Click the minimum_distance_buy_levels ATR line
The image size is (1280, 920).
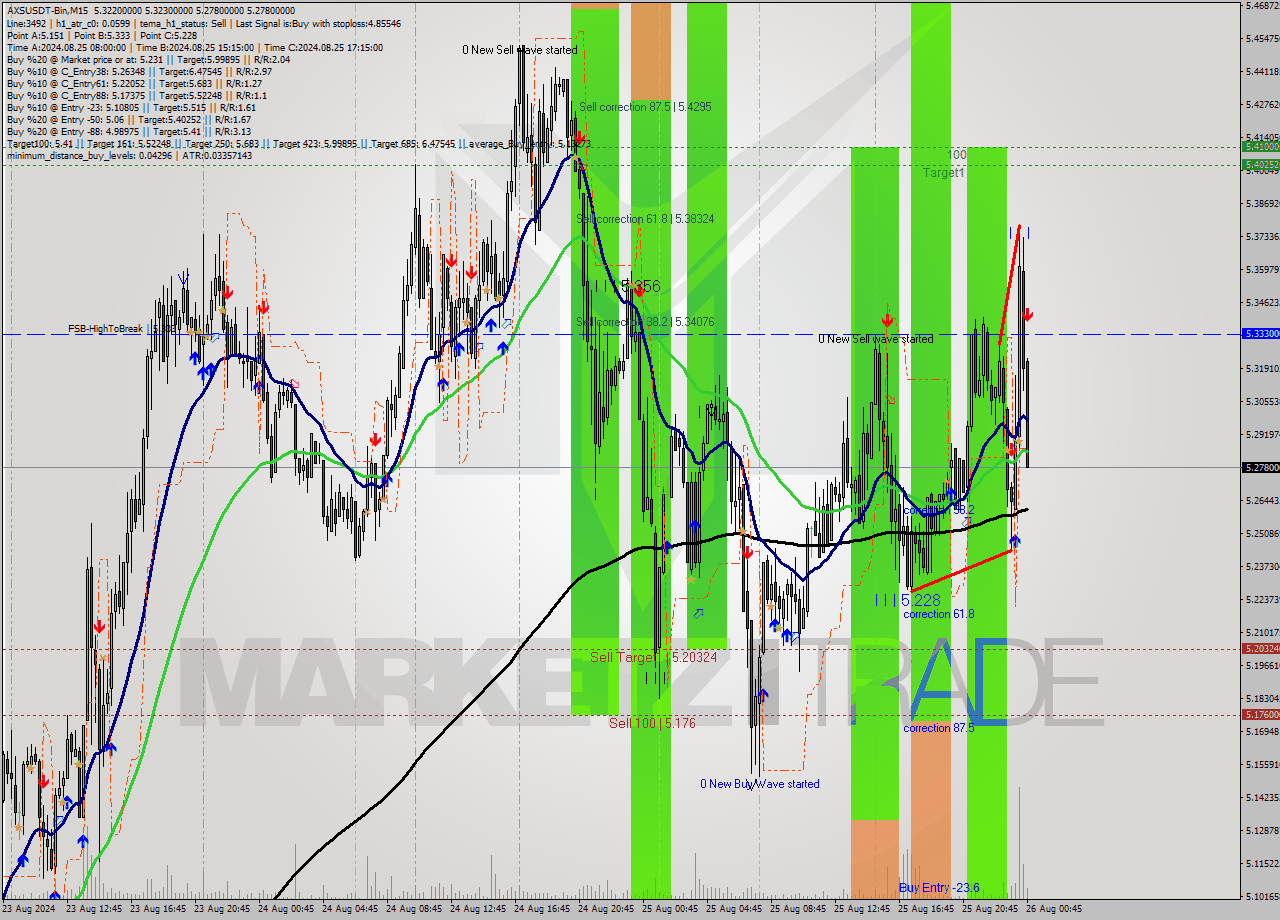pos(130,155)
